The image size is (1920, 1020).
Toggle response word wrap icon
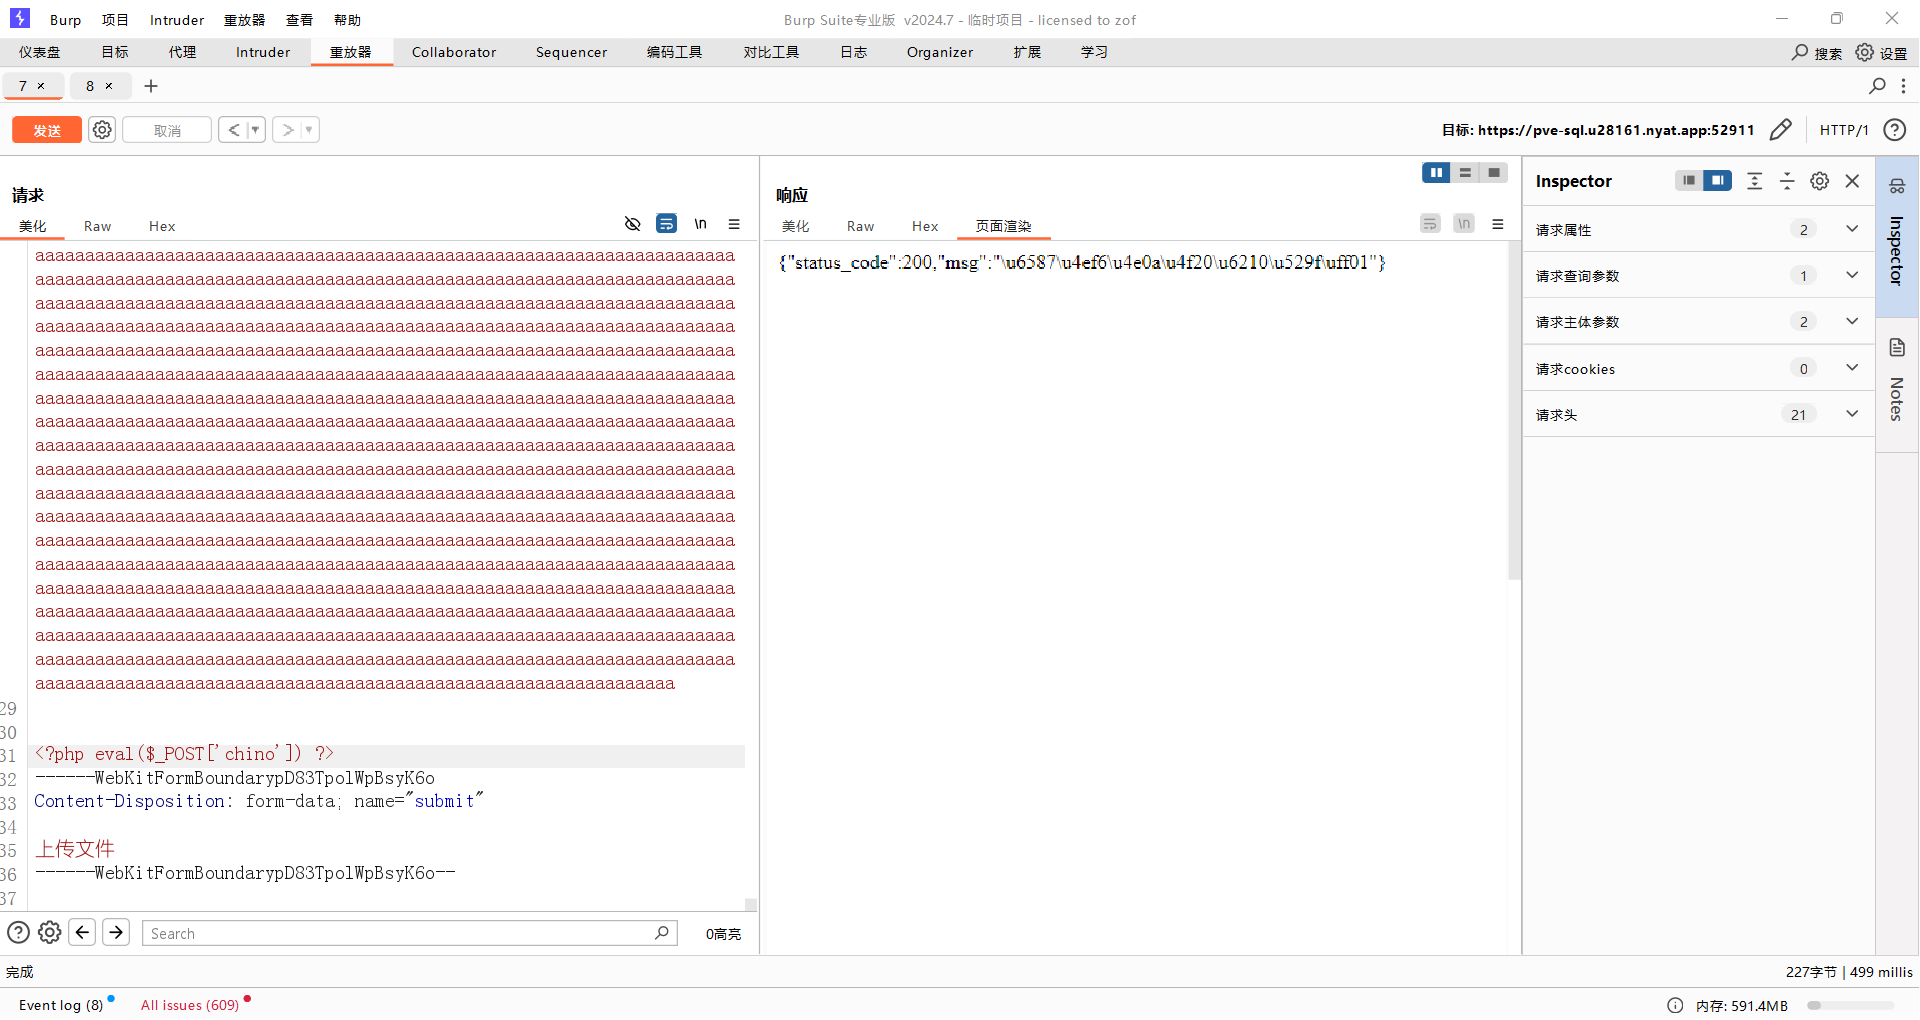point(1430,224)
